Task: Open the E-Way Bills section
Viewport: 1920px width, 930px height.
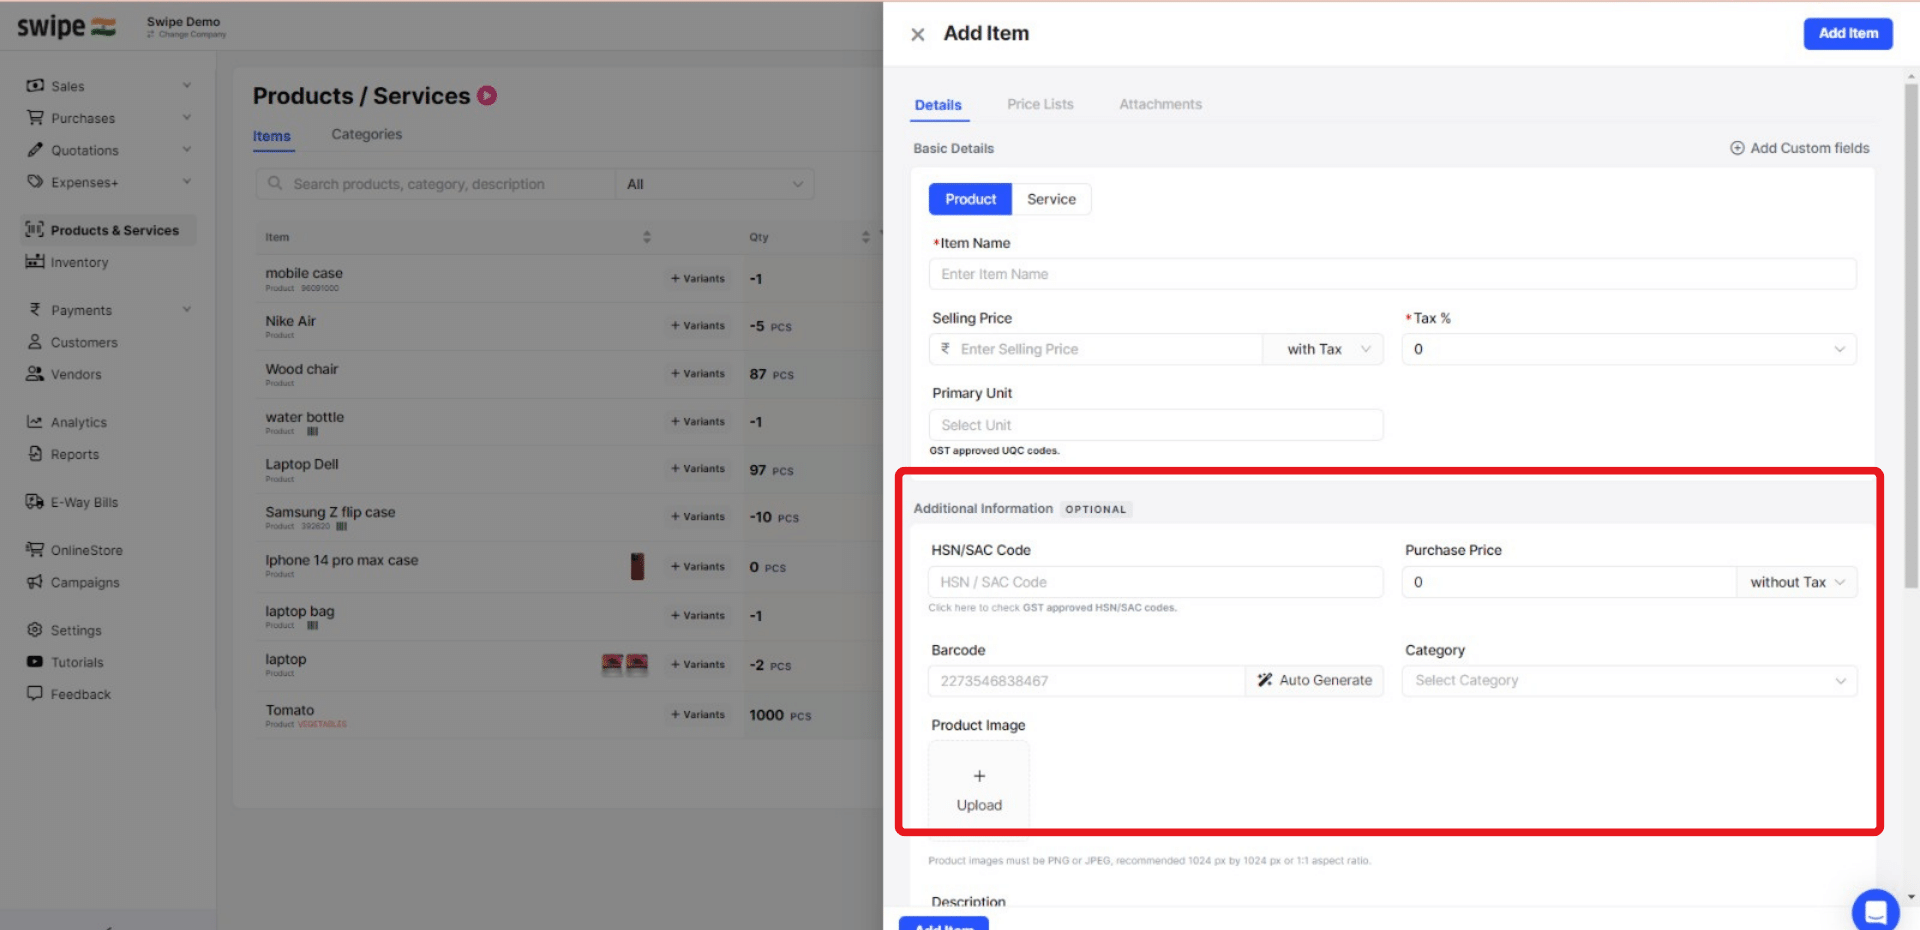Action: [x=84, y=501]
